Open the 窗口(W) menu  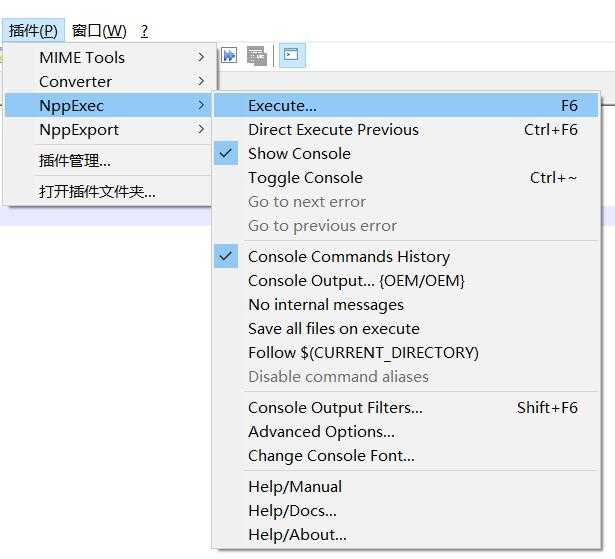coord(99,30)
